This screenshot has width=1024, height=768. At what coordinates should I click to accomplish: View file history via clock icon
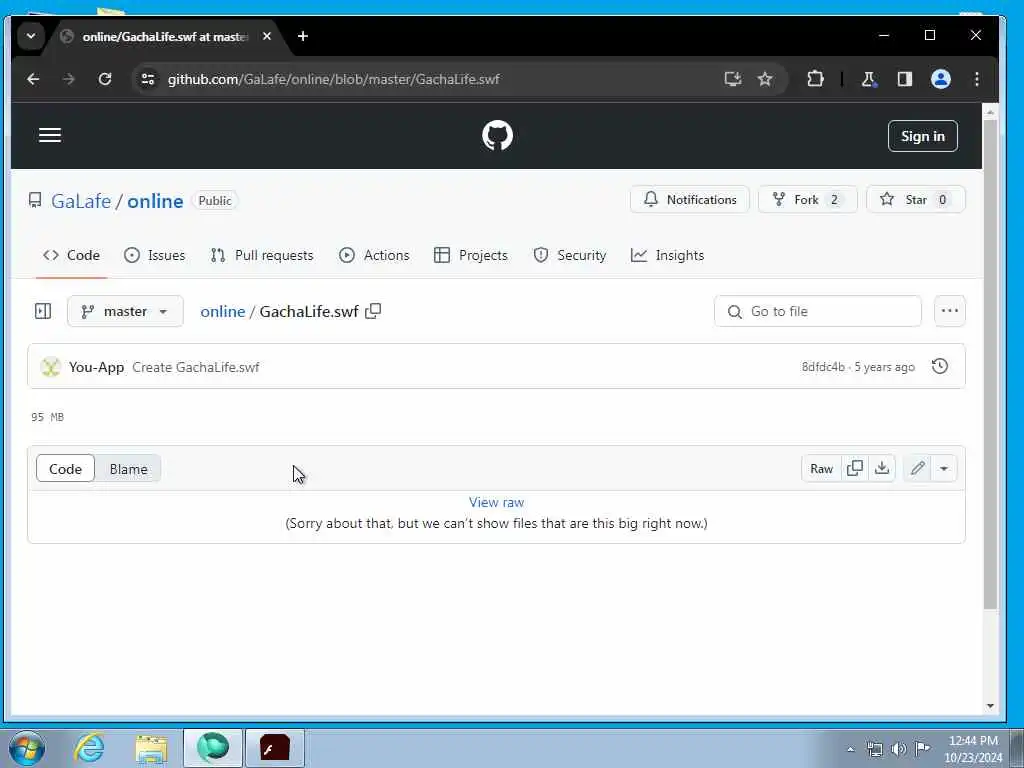click(x=940, y=366)
